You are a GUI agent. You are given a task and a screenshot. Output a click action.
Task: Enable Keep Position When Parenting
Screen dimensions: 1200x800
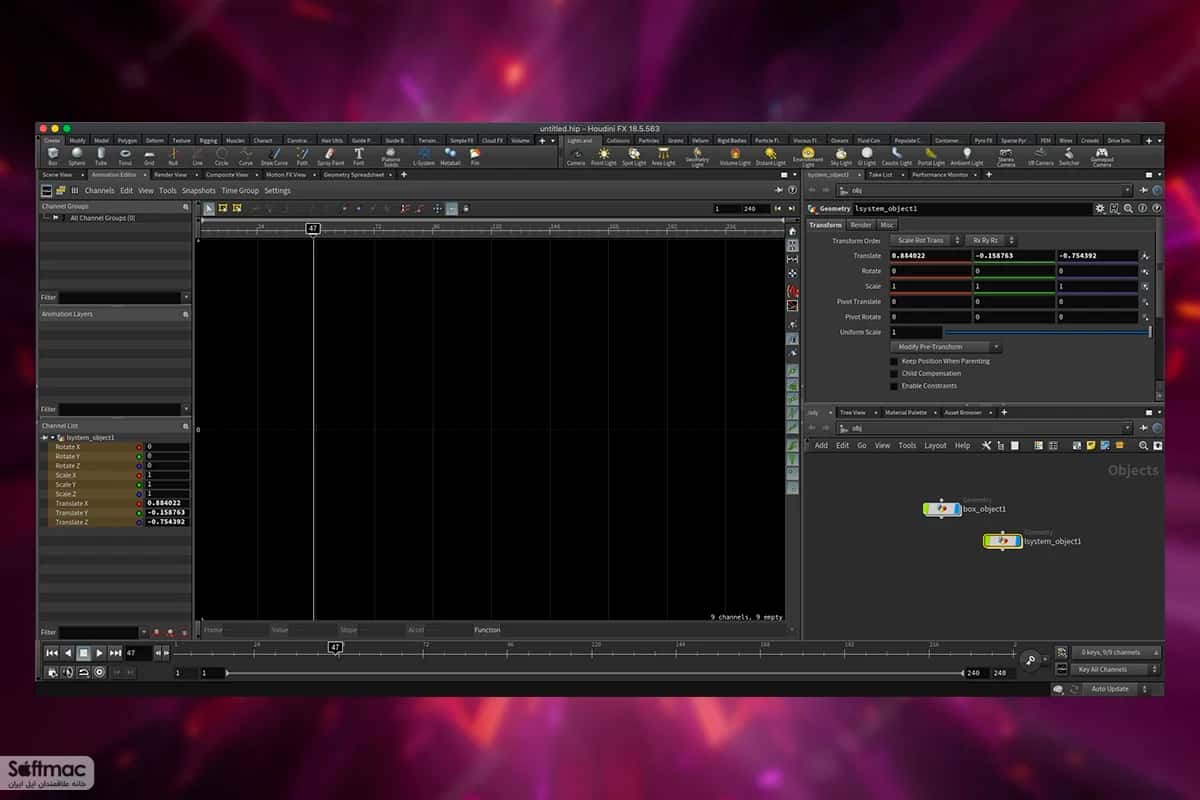[893, 361]
